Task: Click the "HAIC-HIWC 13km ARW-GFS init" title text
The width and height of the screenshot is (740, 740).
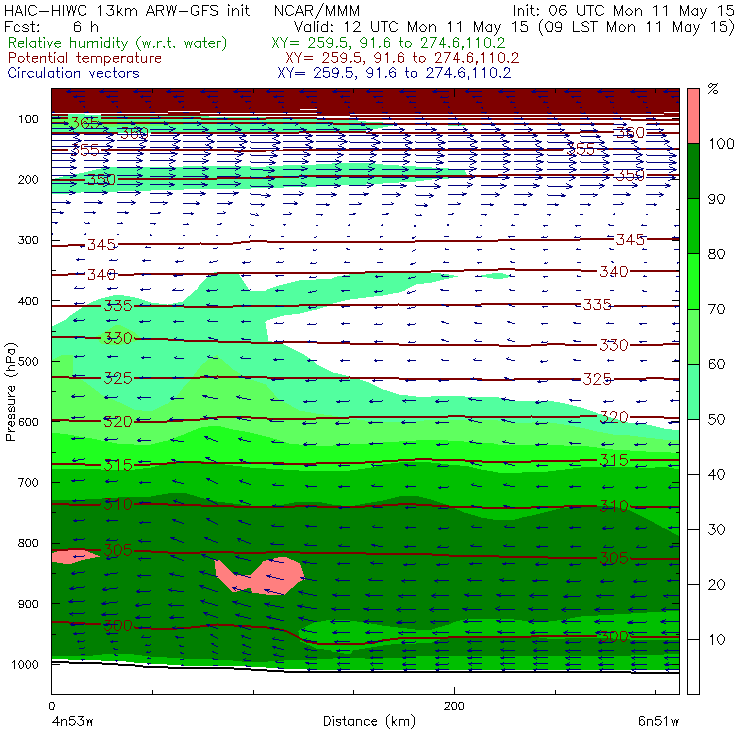Action: 127,10
